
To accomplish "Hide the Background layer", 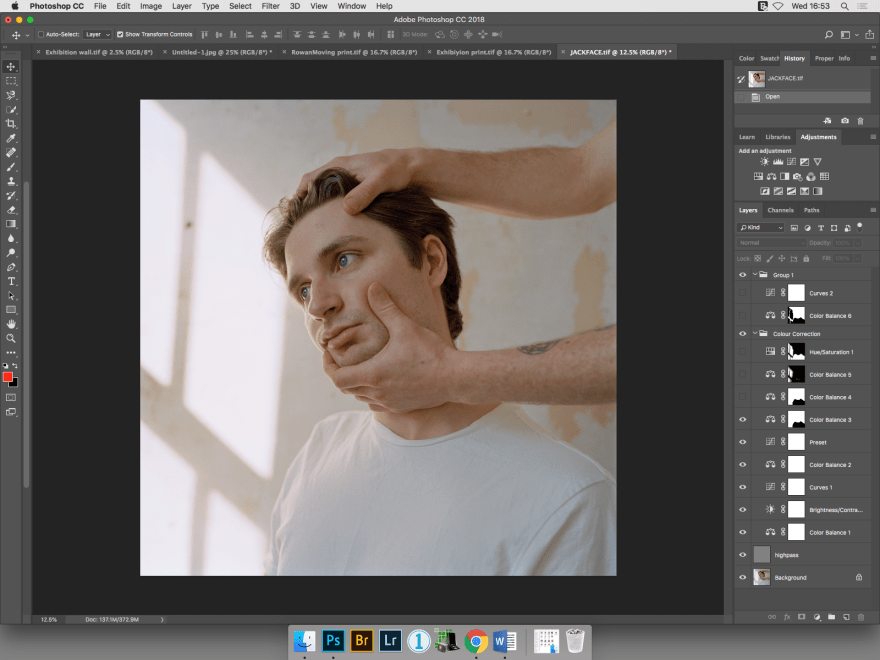I will 742,577.
